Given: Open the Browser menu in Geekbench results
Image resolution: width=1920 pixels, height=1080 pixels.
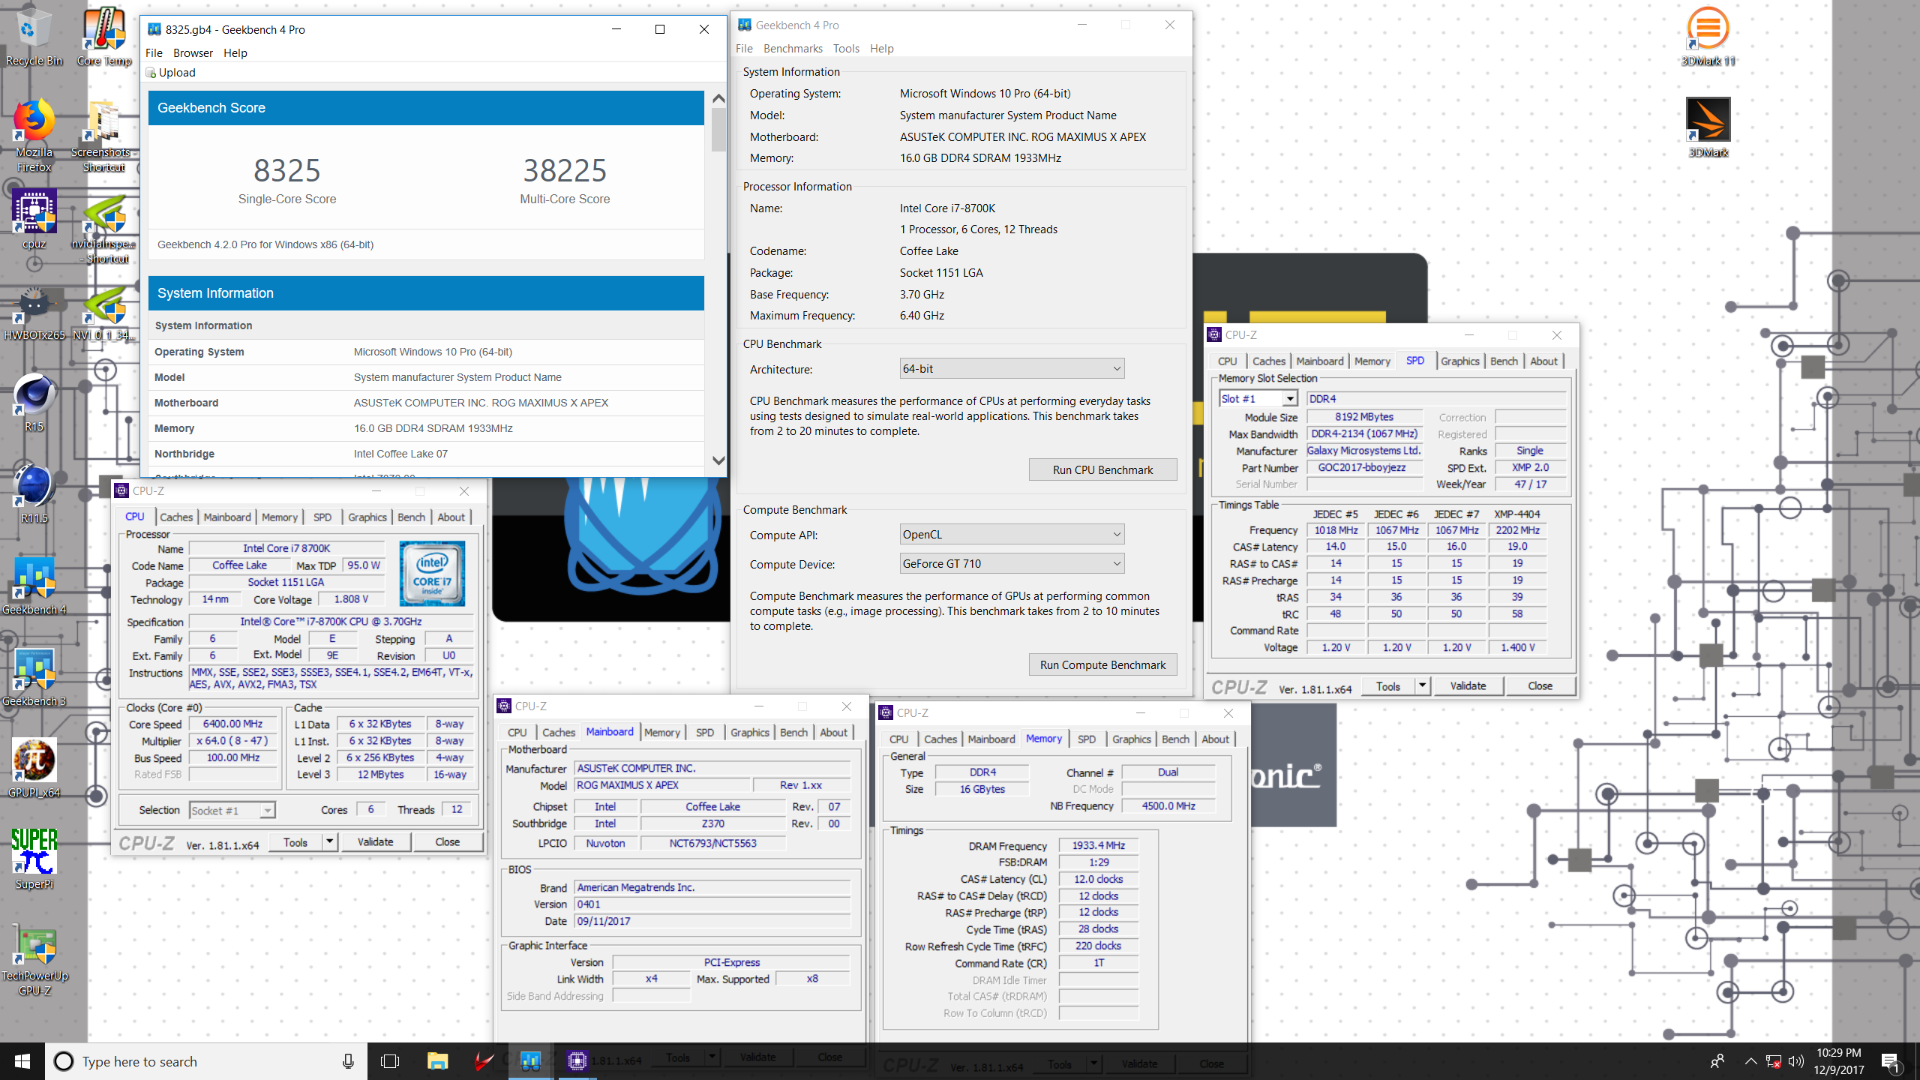Looking at the screenshot, I should (193, 53).
